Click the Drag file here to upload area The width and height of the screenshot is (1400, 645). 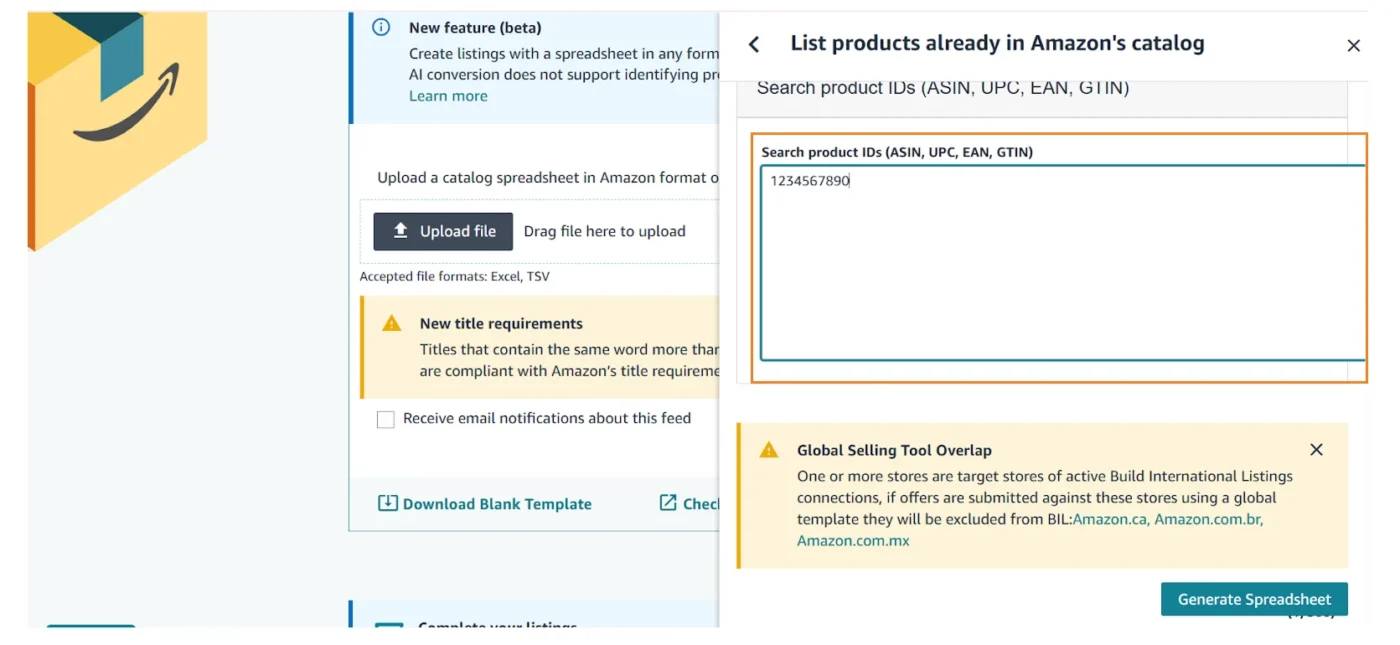[606, 231]
